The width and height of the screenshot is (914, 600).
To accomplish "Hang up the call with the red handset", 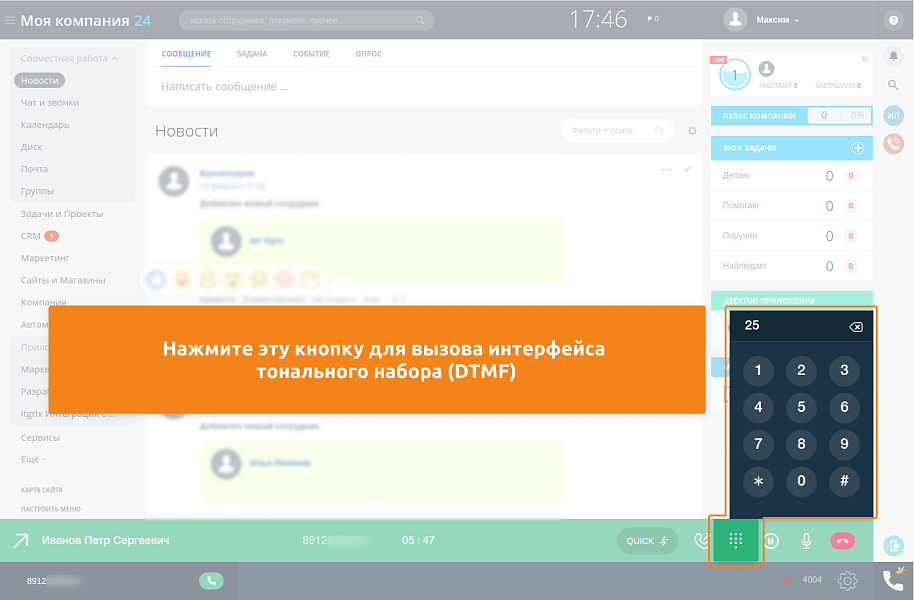I will (x=843, y=540).
